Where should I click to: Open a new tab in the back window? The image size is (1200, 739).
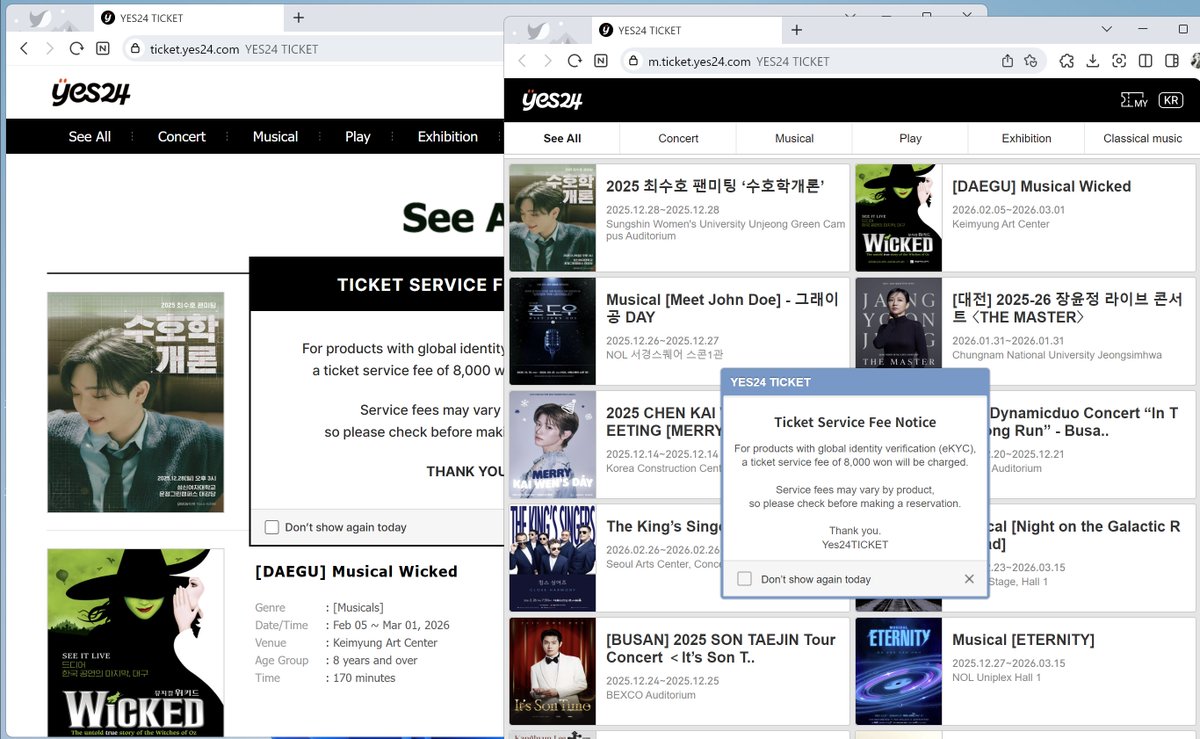pyautogui.click(x=298, y=17)
